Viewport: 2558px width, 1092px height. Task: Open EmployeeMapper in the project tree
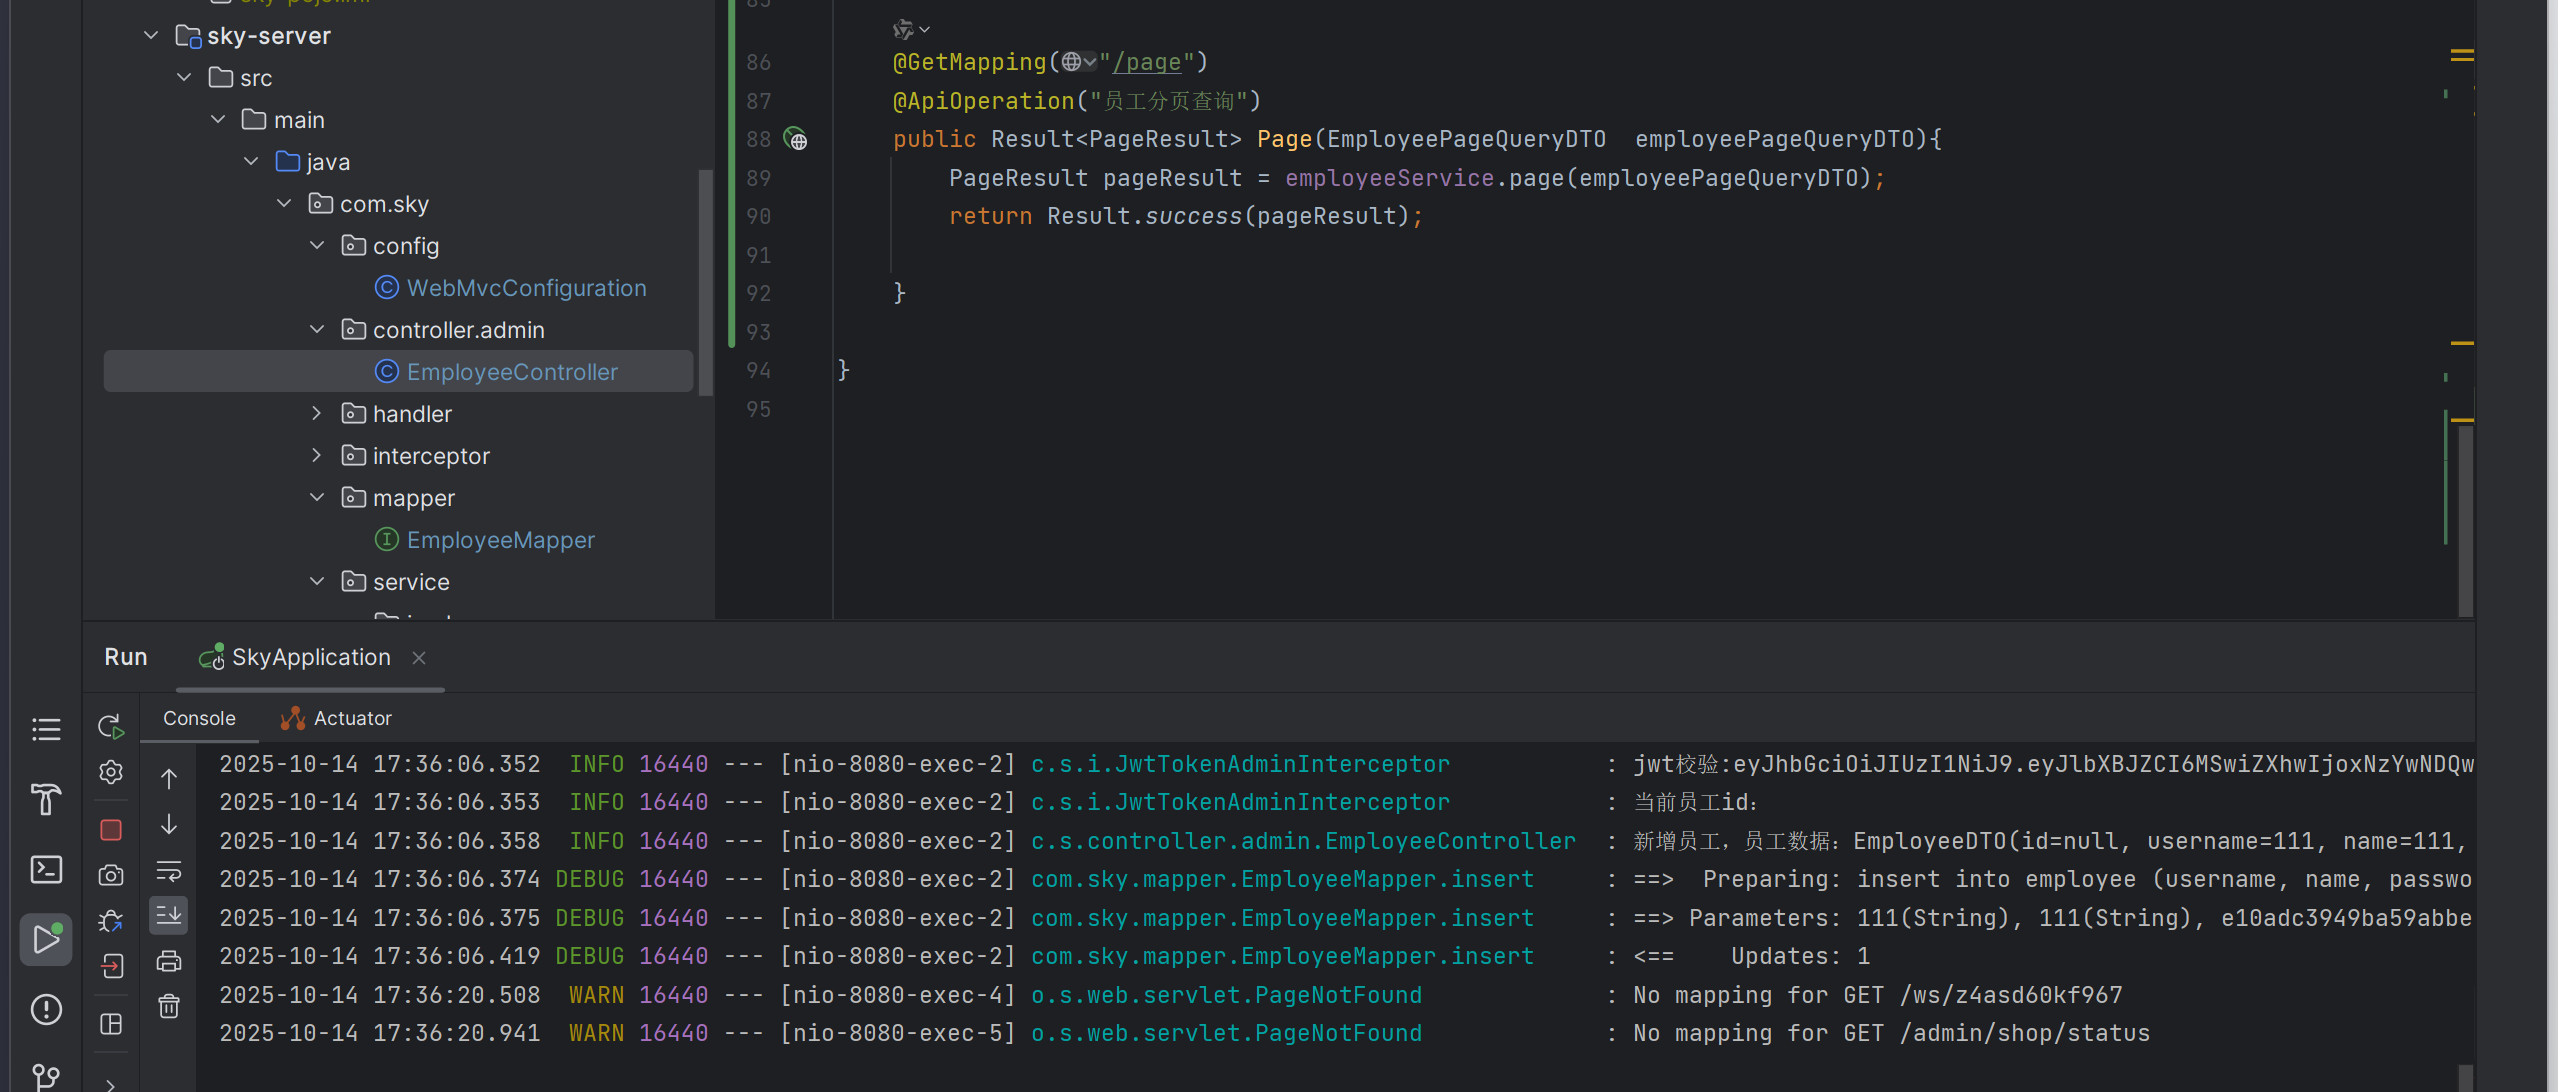[x=500, y=540]
